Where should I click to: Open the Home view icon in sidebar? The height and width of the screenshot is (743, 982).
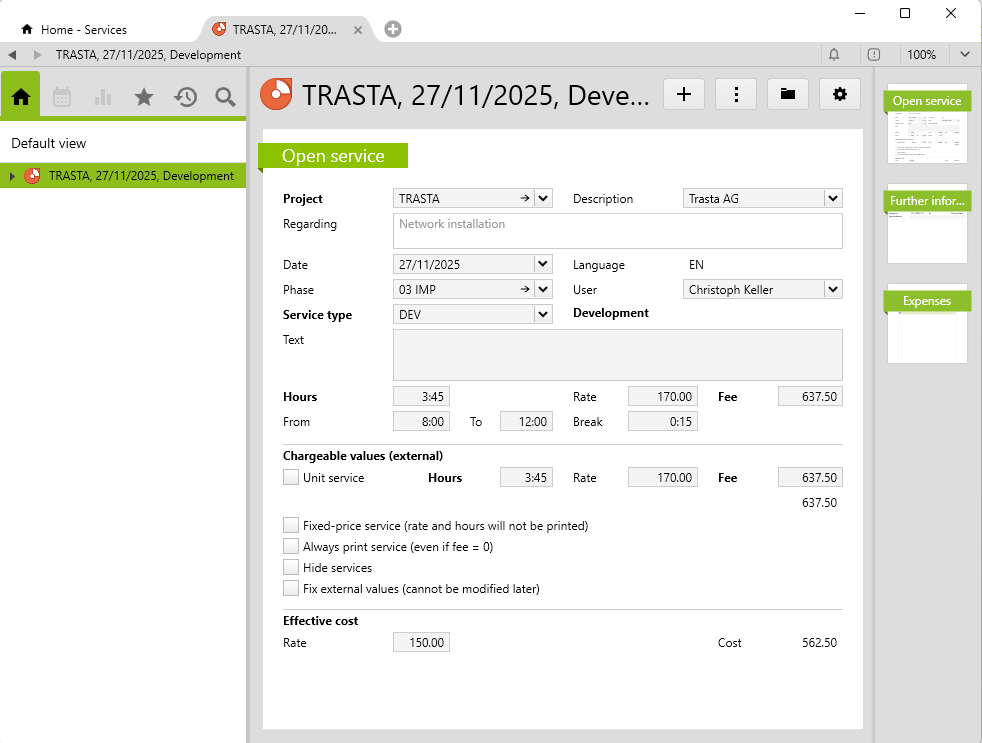pyautogui.click(x=21, y=97)
